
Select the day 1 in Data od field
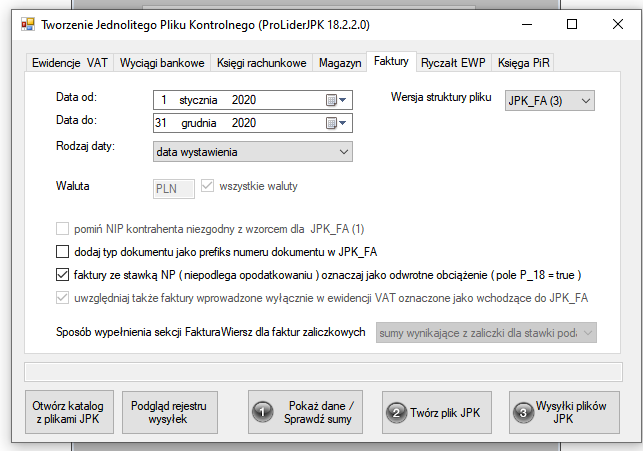164,100
